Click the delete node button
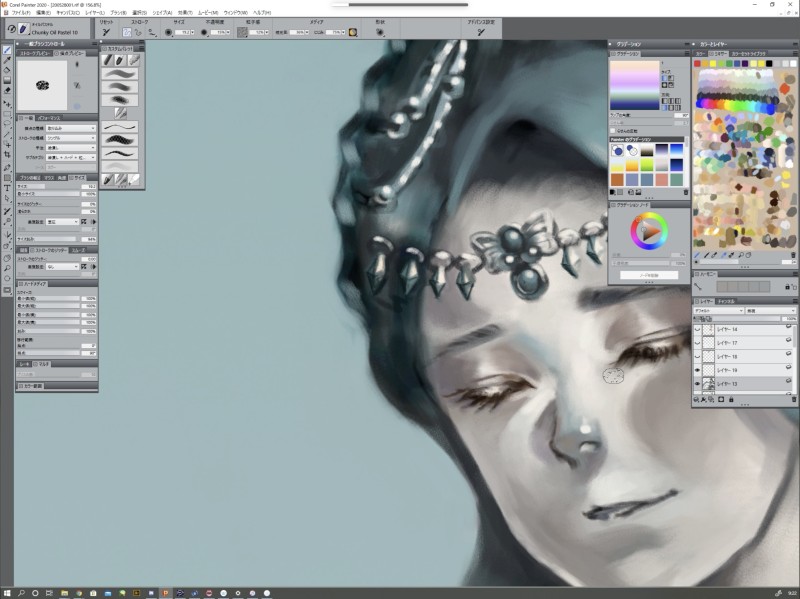The height and width of the screenshot is (599, 800). coord(649,275)
